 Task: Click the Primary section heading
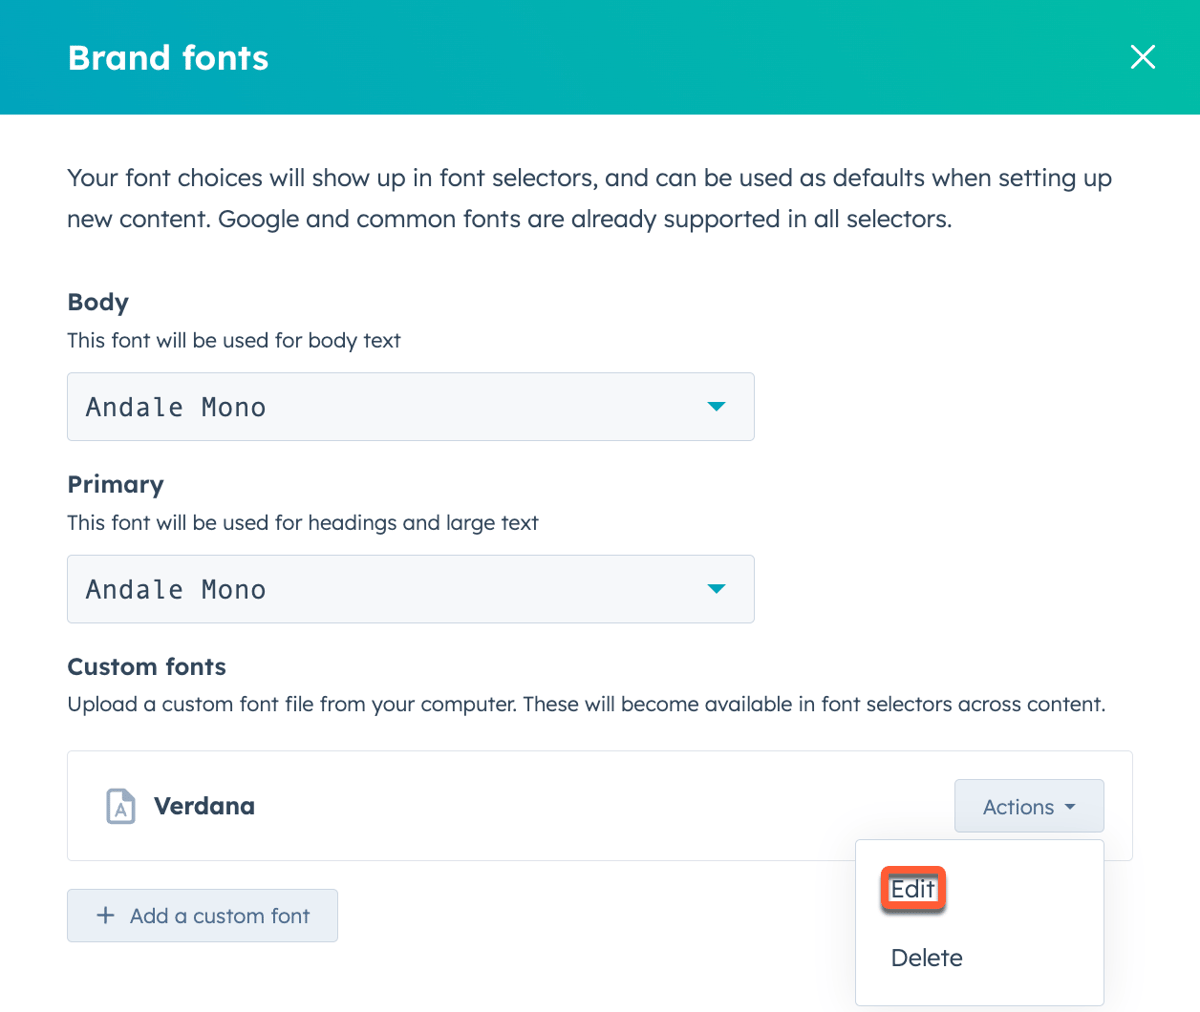click(115, 484)
